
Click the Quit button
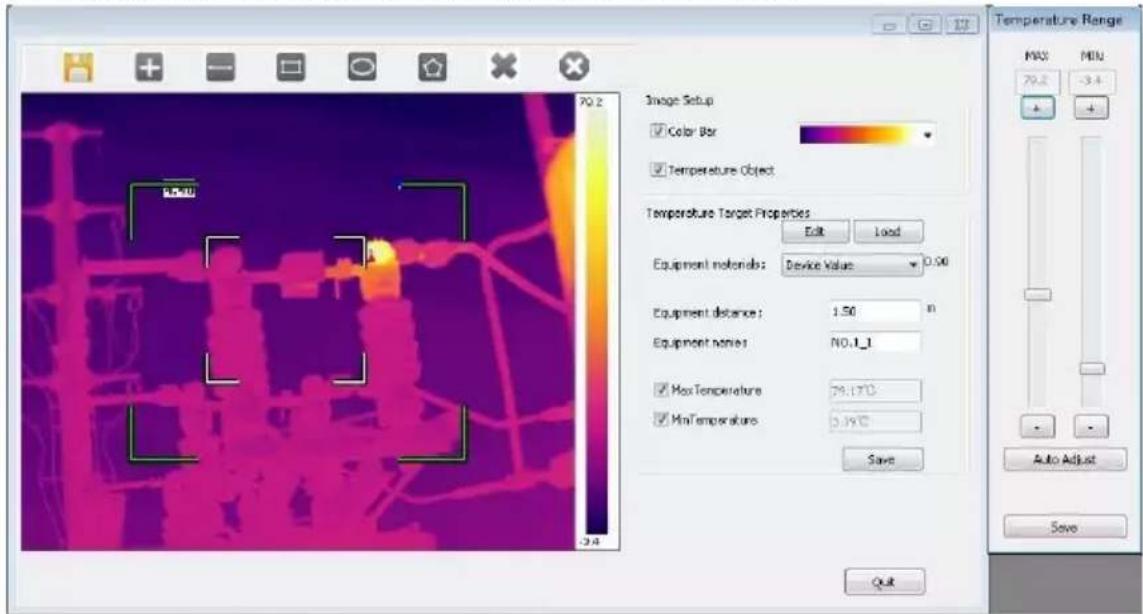click(x=884, y=582)
